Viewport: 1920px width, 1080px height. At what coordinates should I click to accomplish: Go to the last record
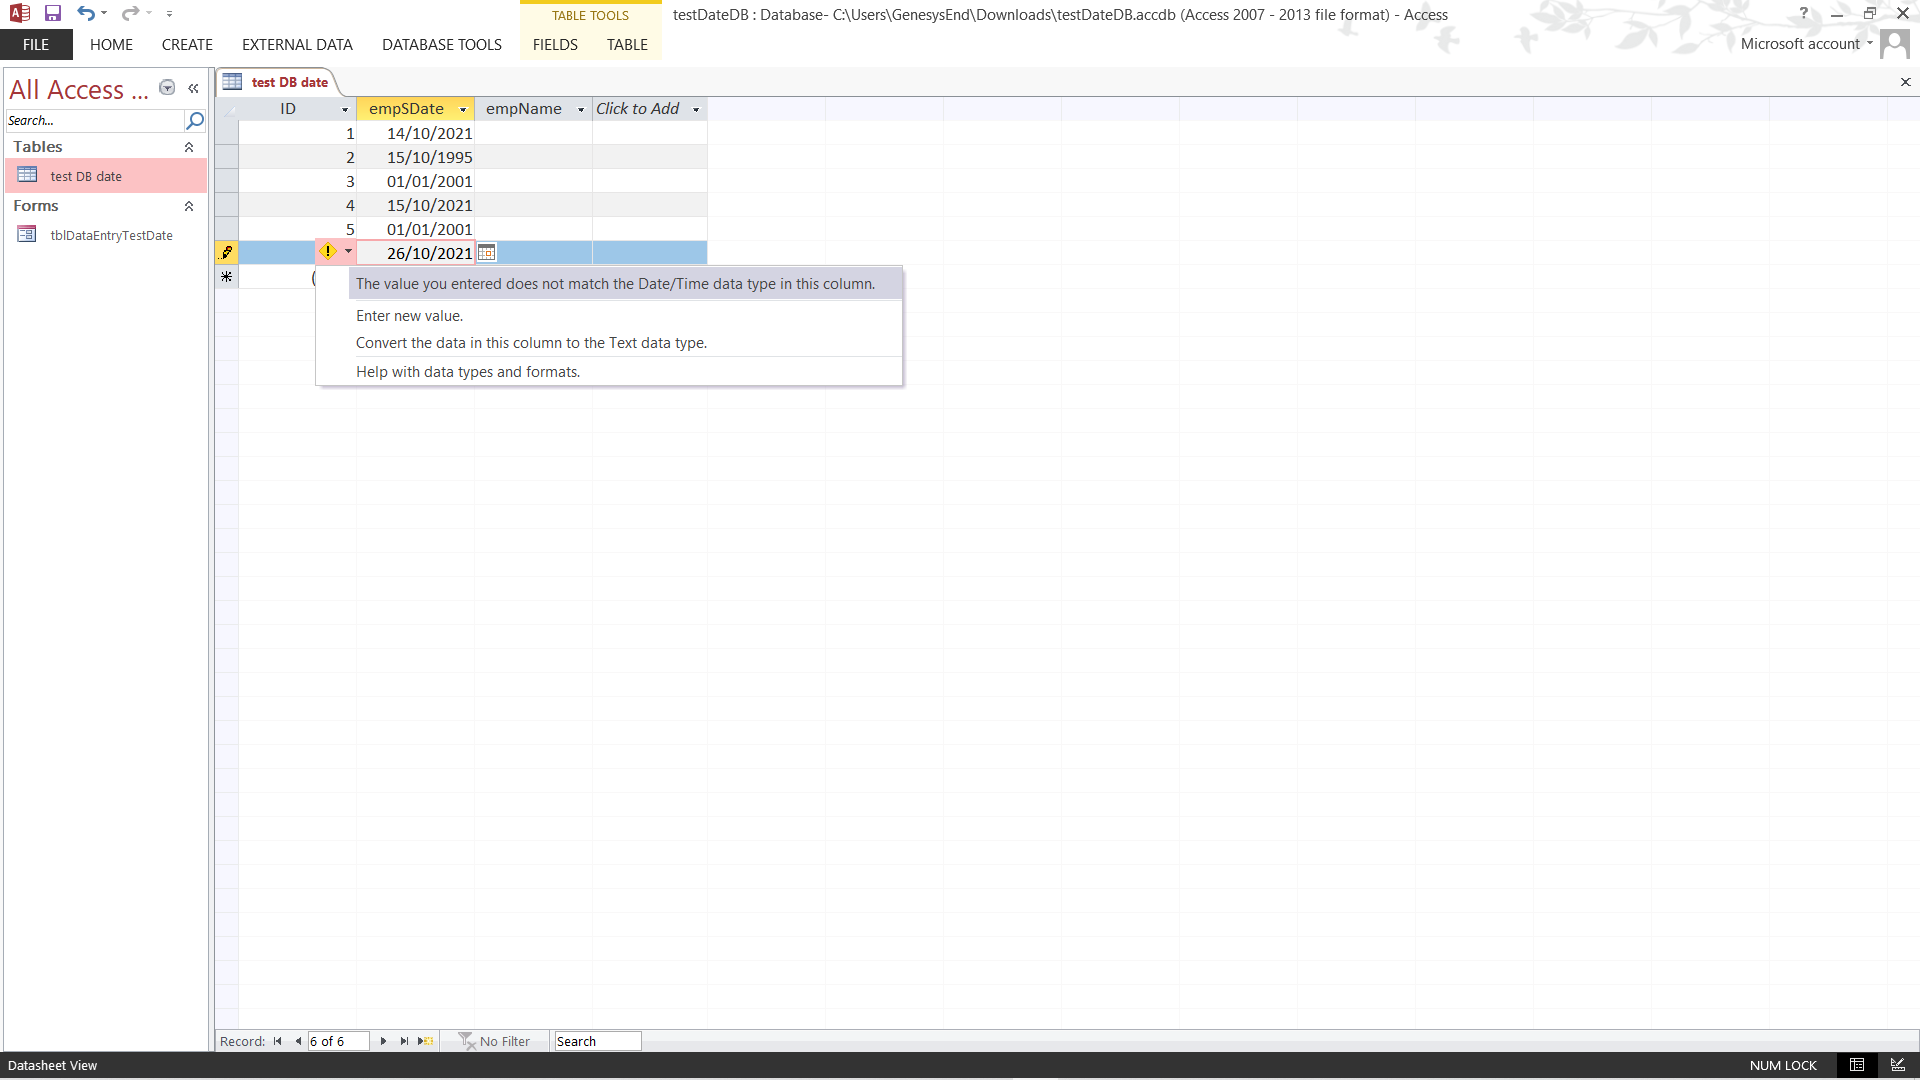pos(404,1041)
